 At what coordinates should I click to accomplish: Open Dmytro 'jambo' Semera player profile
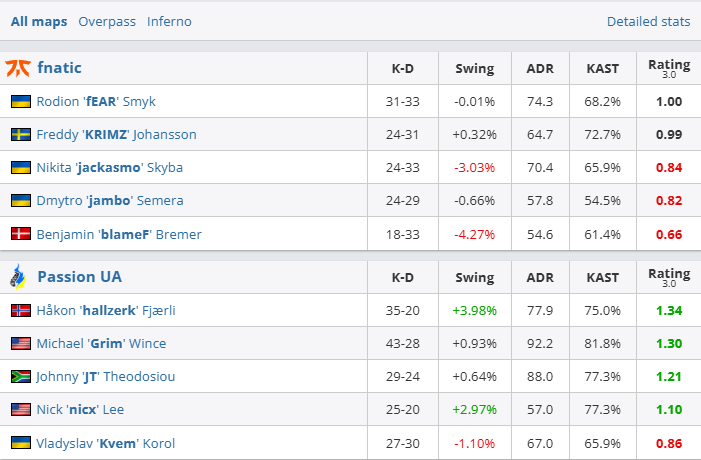(109, 200)
